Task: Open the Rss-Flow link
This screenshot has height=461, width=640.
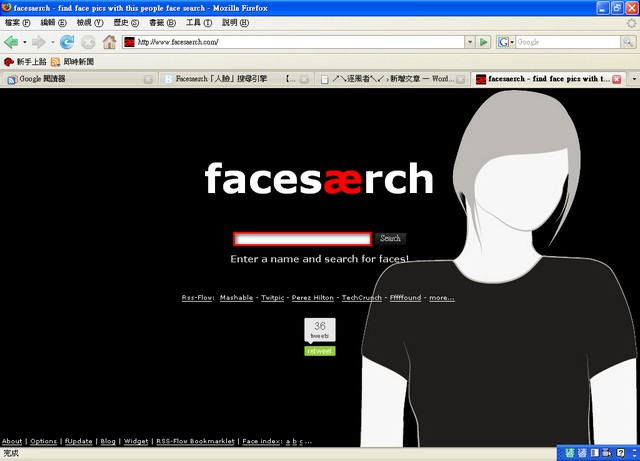Action: [198, 298]
